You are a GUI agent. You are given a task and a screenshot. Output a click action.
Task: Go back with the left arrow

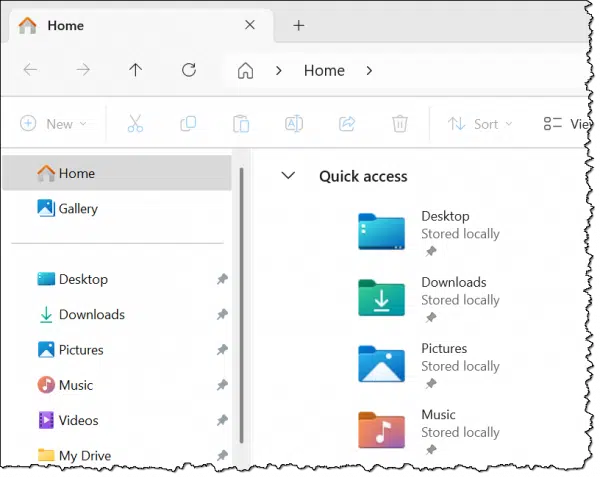pos(30,70)
